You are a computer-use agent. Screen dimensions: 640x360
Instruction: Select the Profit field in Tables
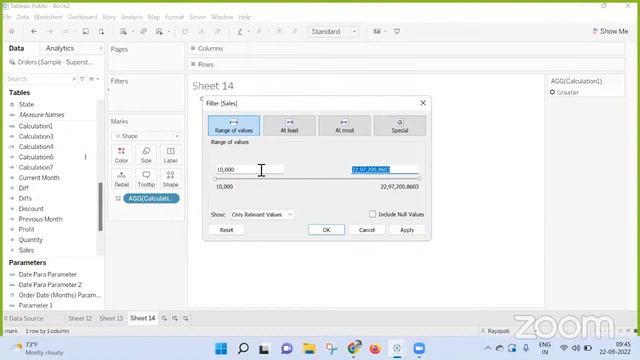(27, 229)
